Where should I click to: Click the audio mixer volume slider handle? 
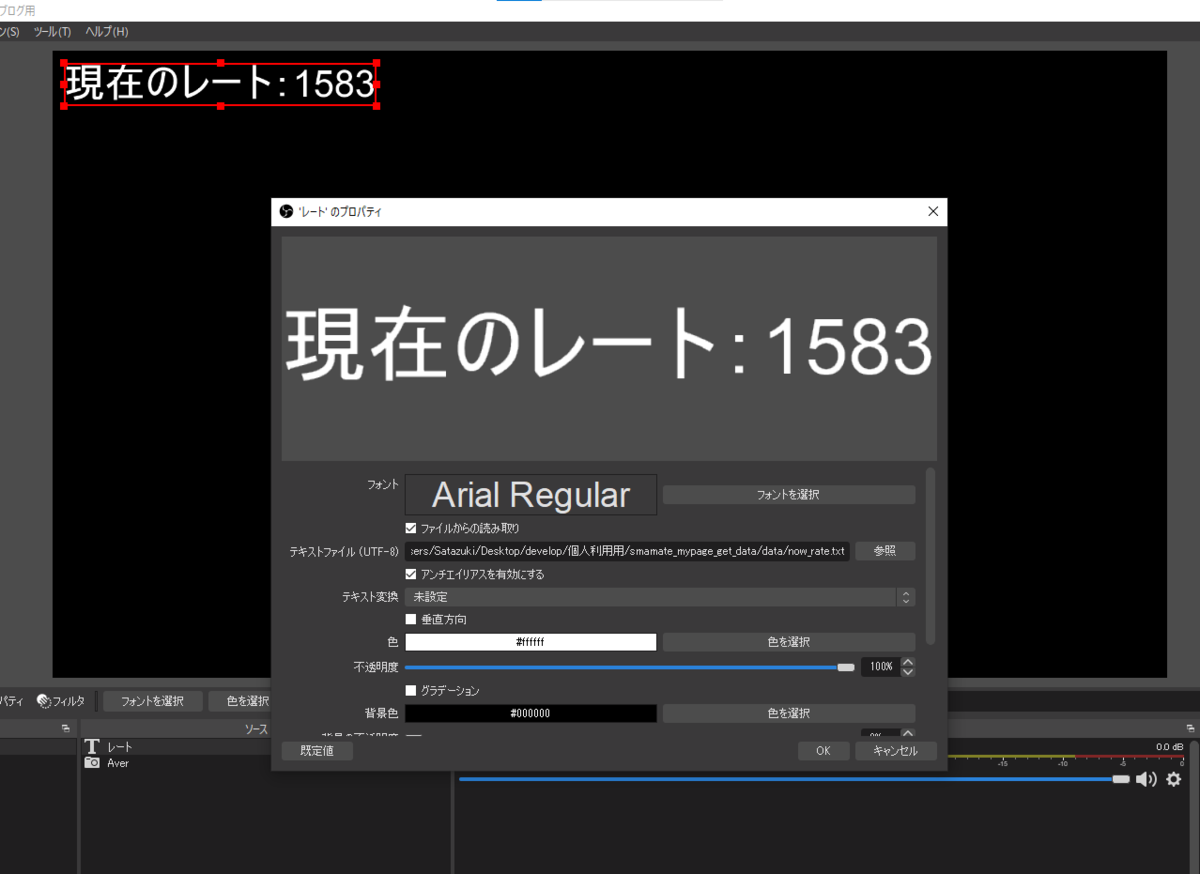1121,779
